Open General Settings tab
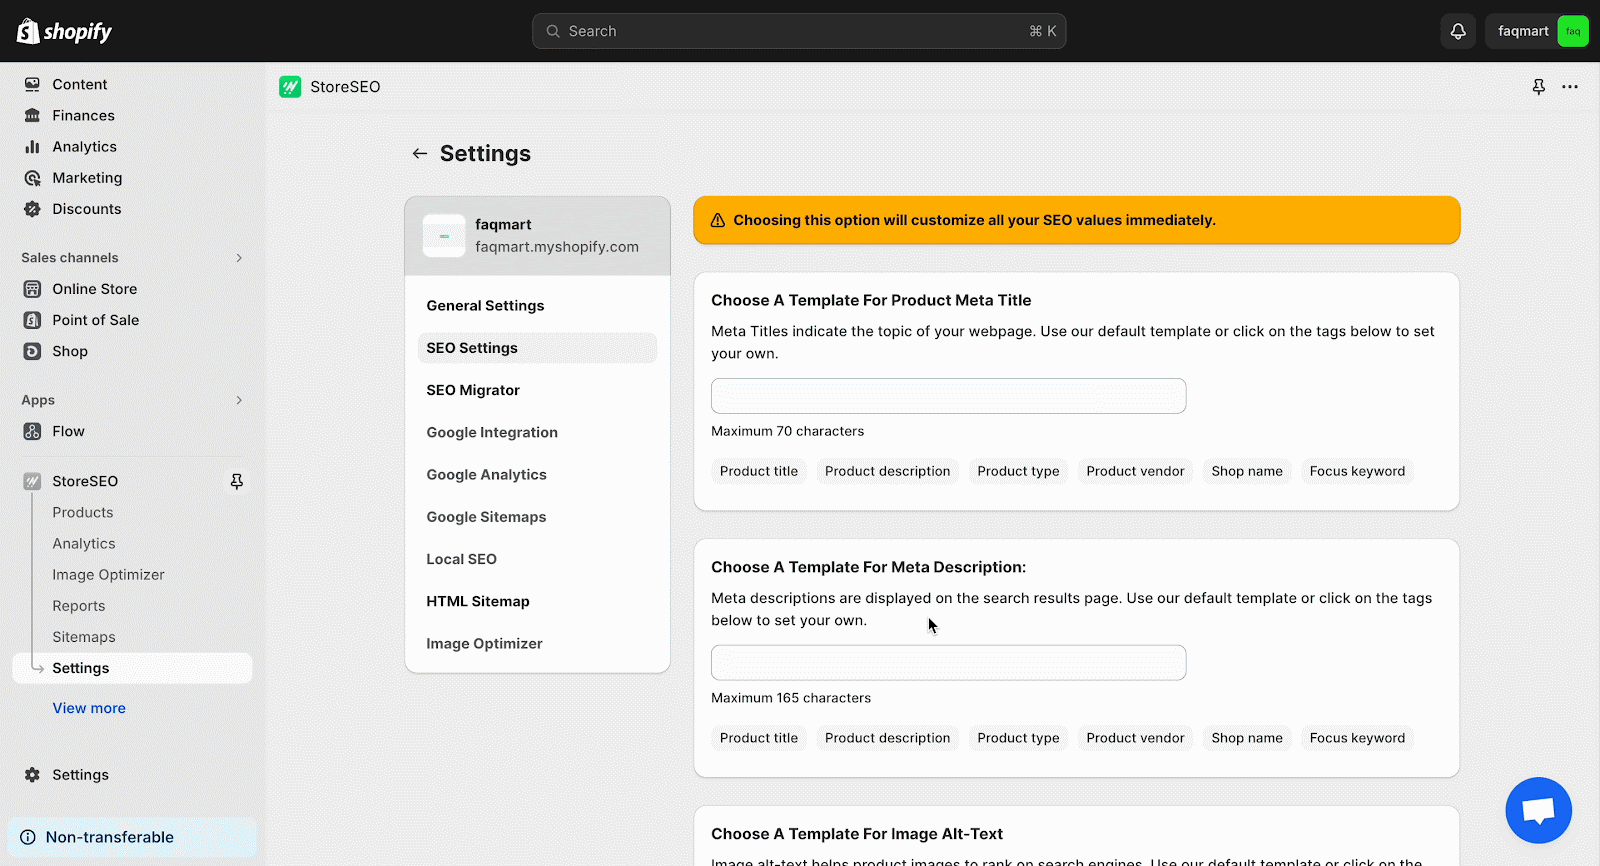 tap(537, 306)
